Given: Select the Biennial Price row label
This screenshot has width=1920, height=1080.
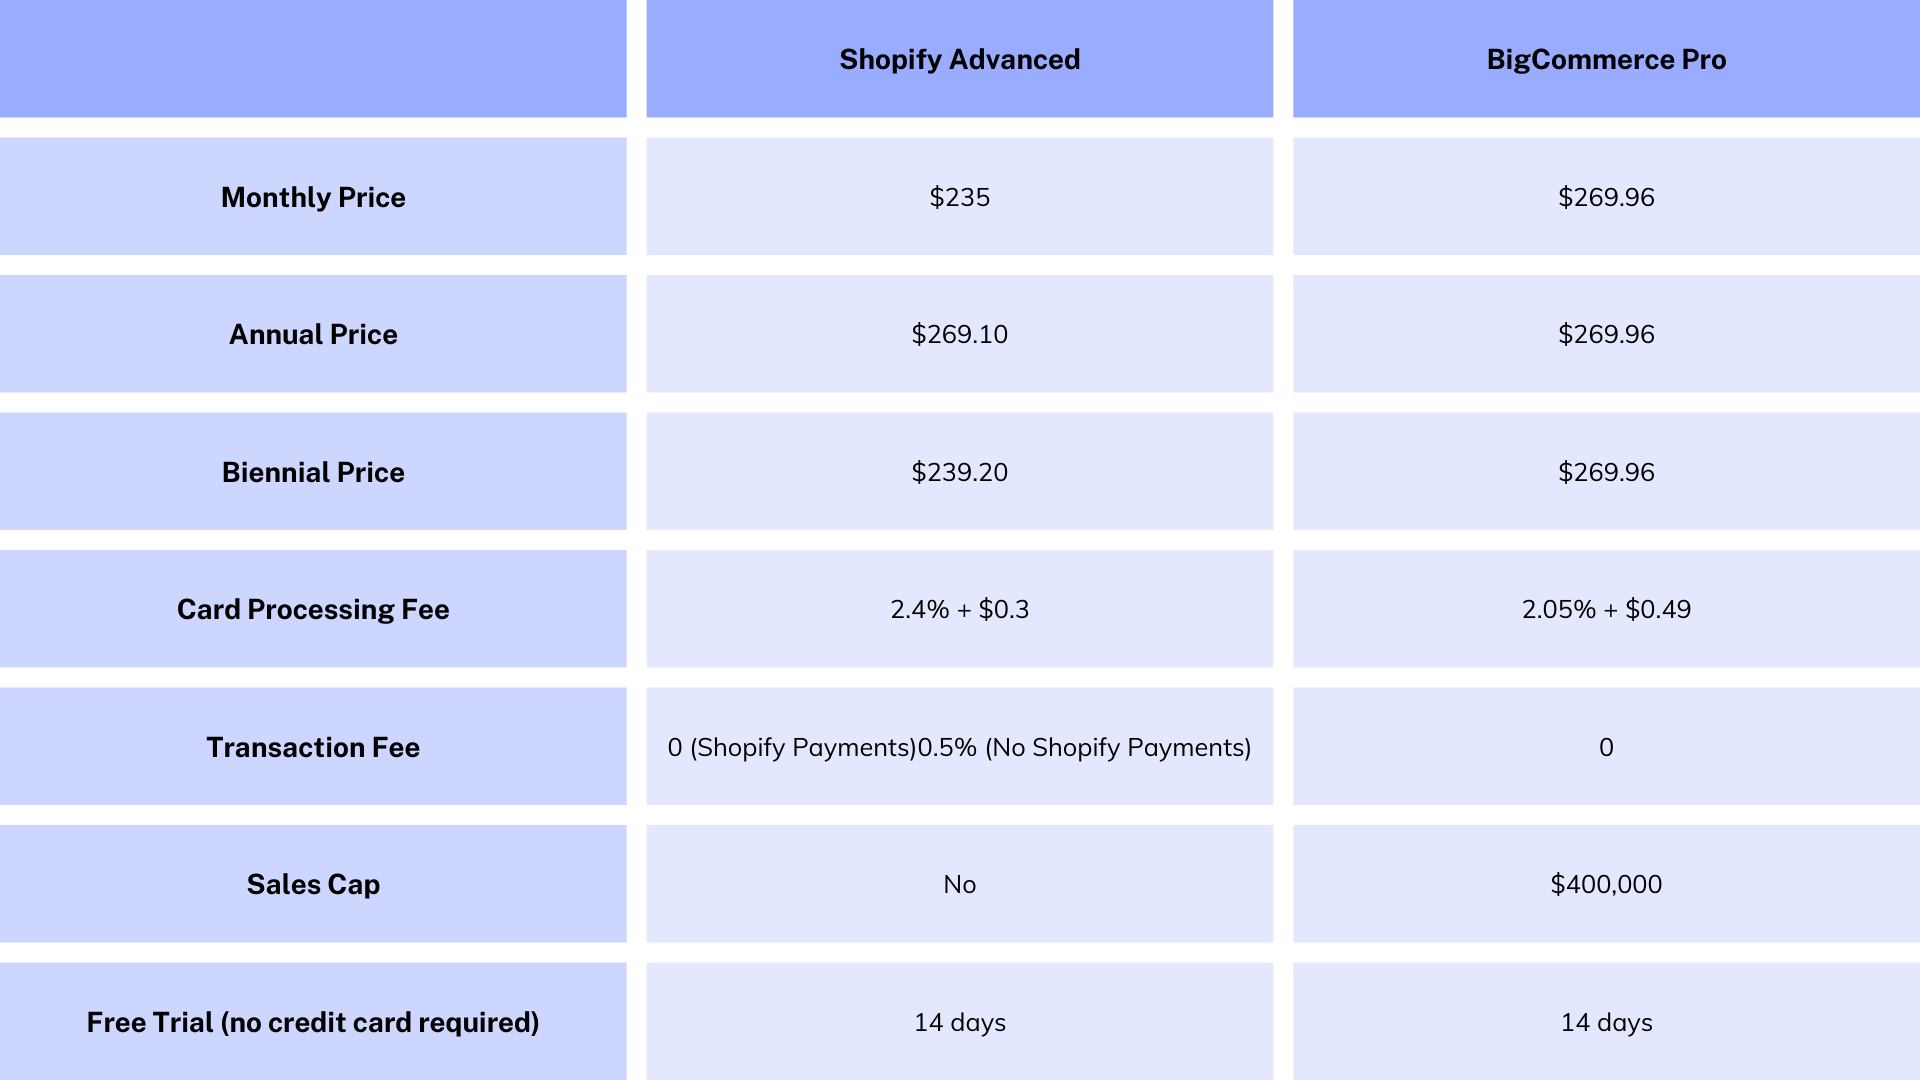Looking at the screenshot, I should [315, 471].
